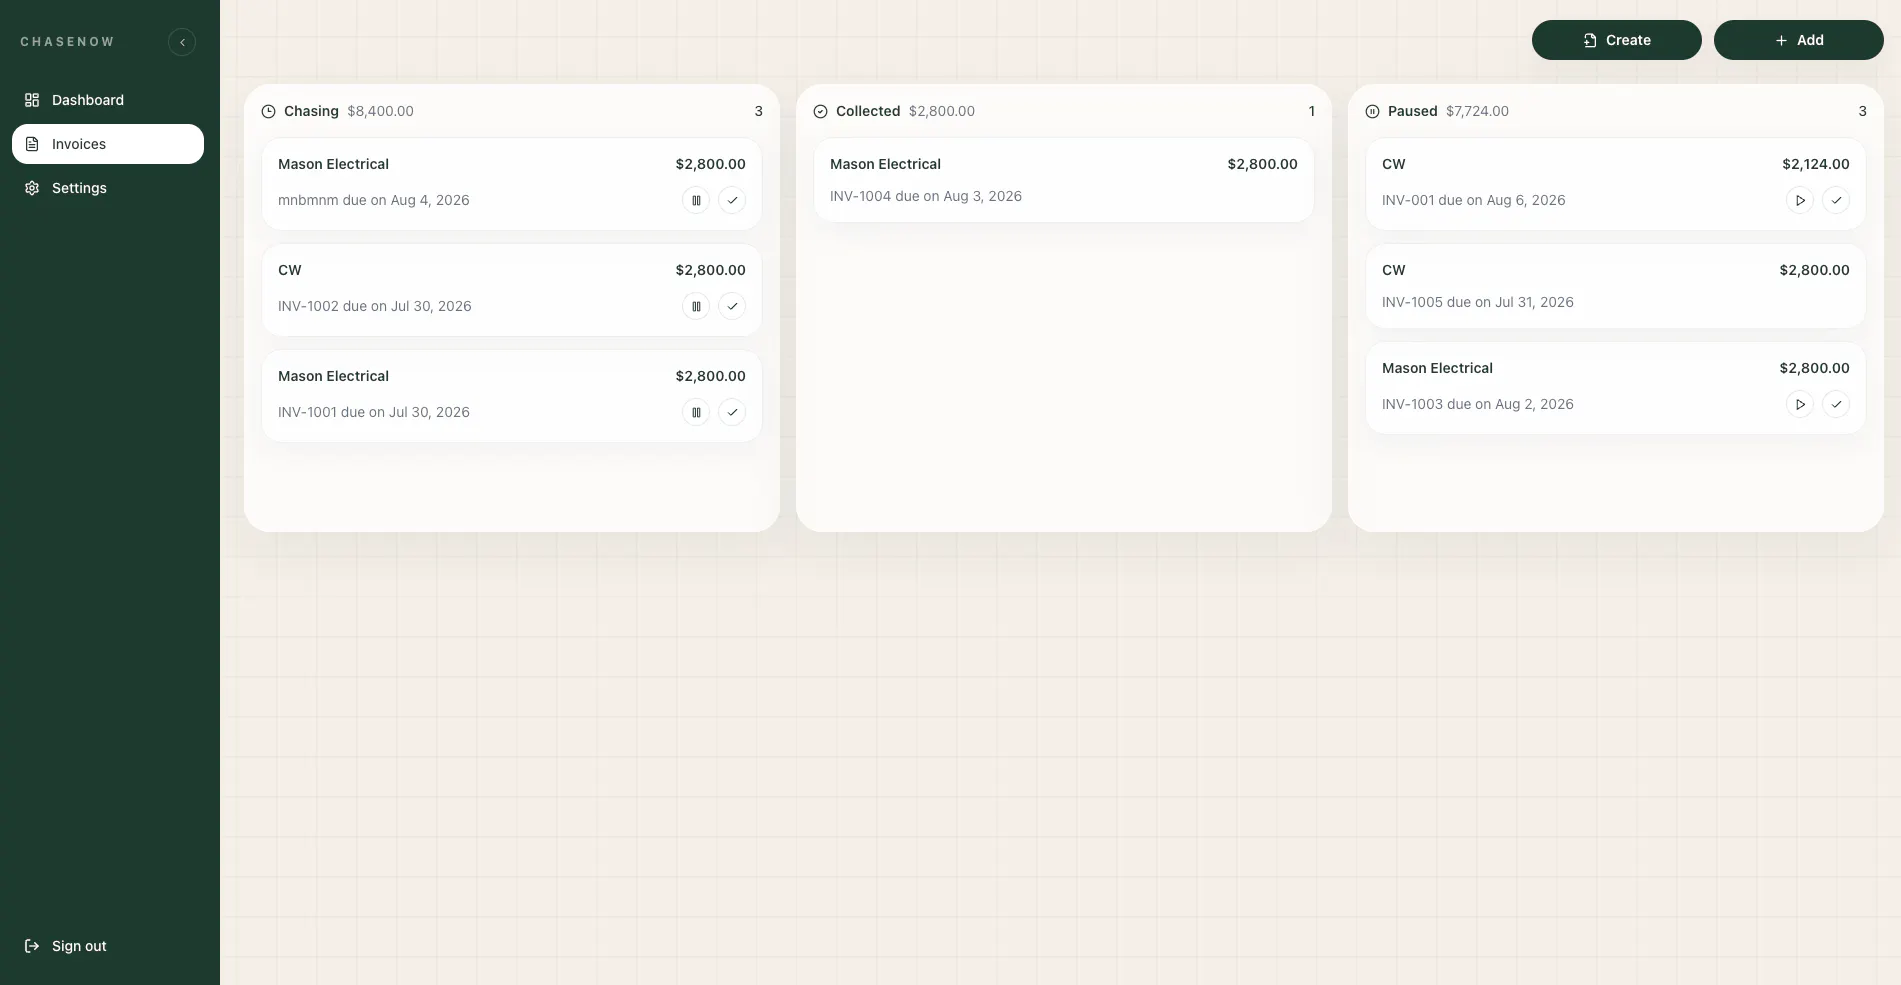
Task: Click the Collected column count 1
Action: pos(1311,111)
